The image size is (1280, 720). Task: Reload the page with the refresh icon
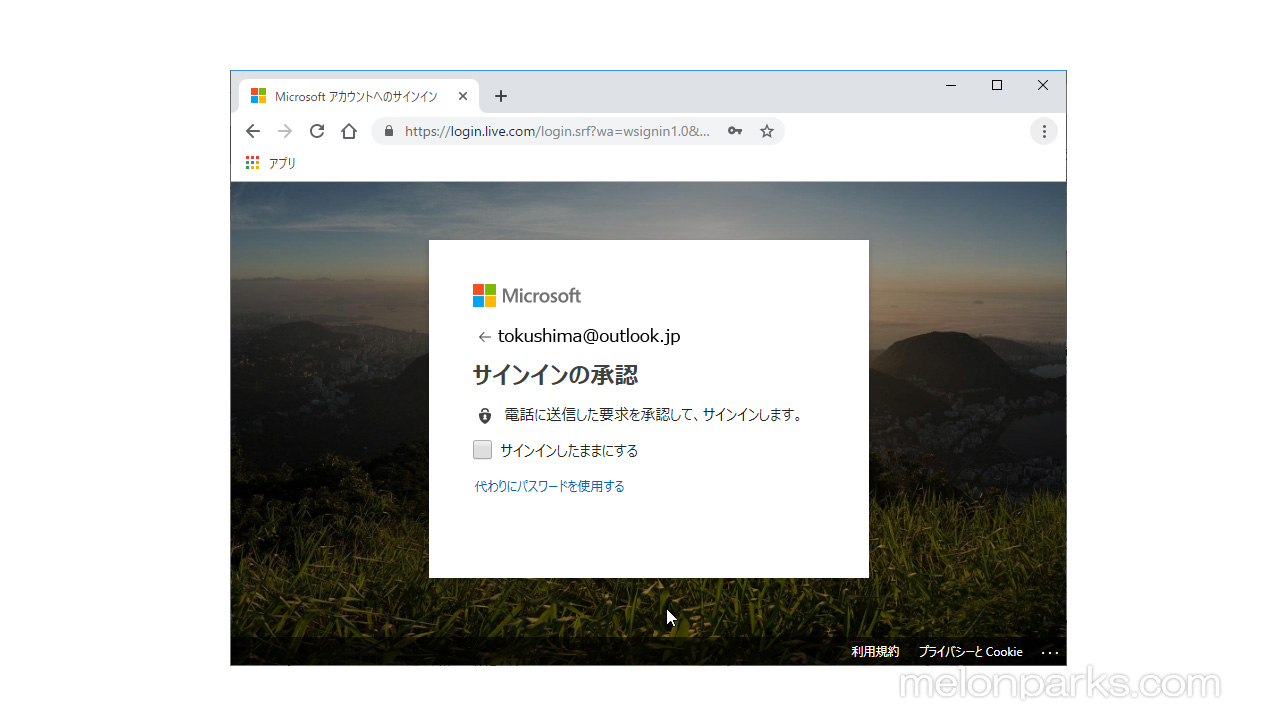[317, 131]
